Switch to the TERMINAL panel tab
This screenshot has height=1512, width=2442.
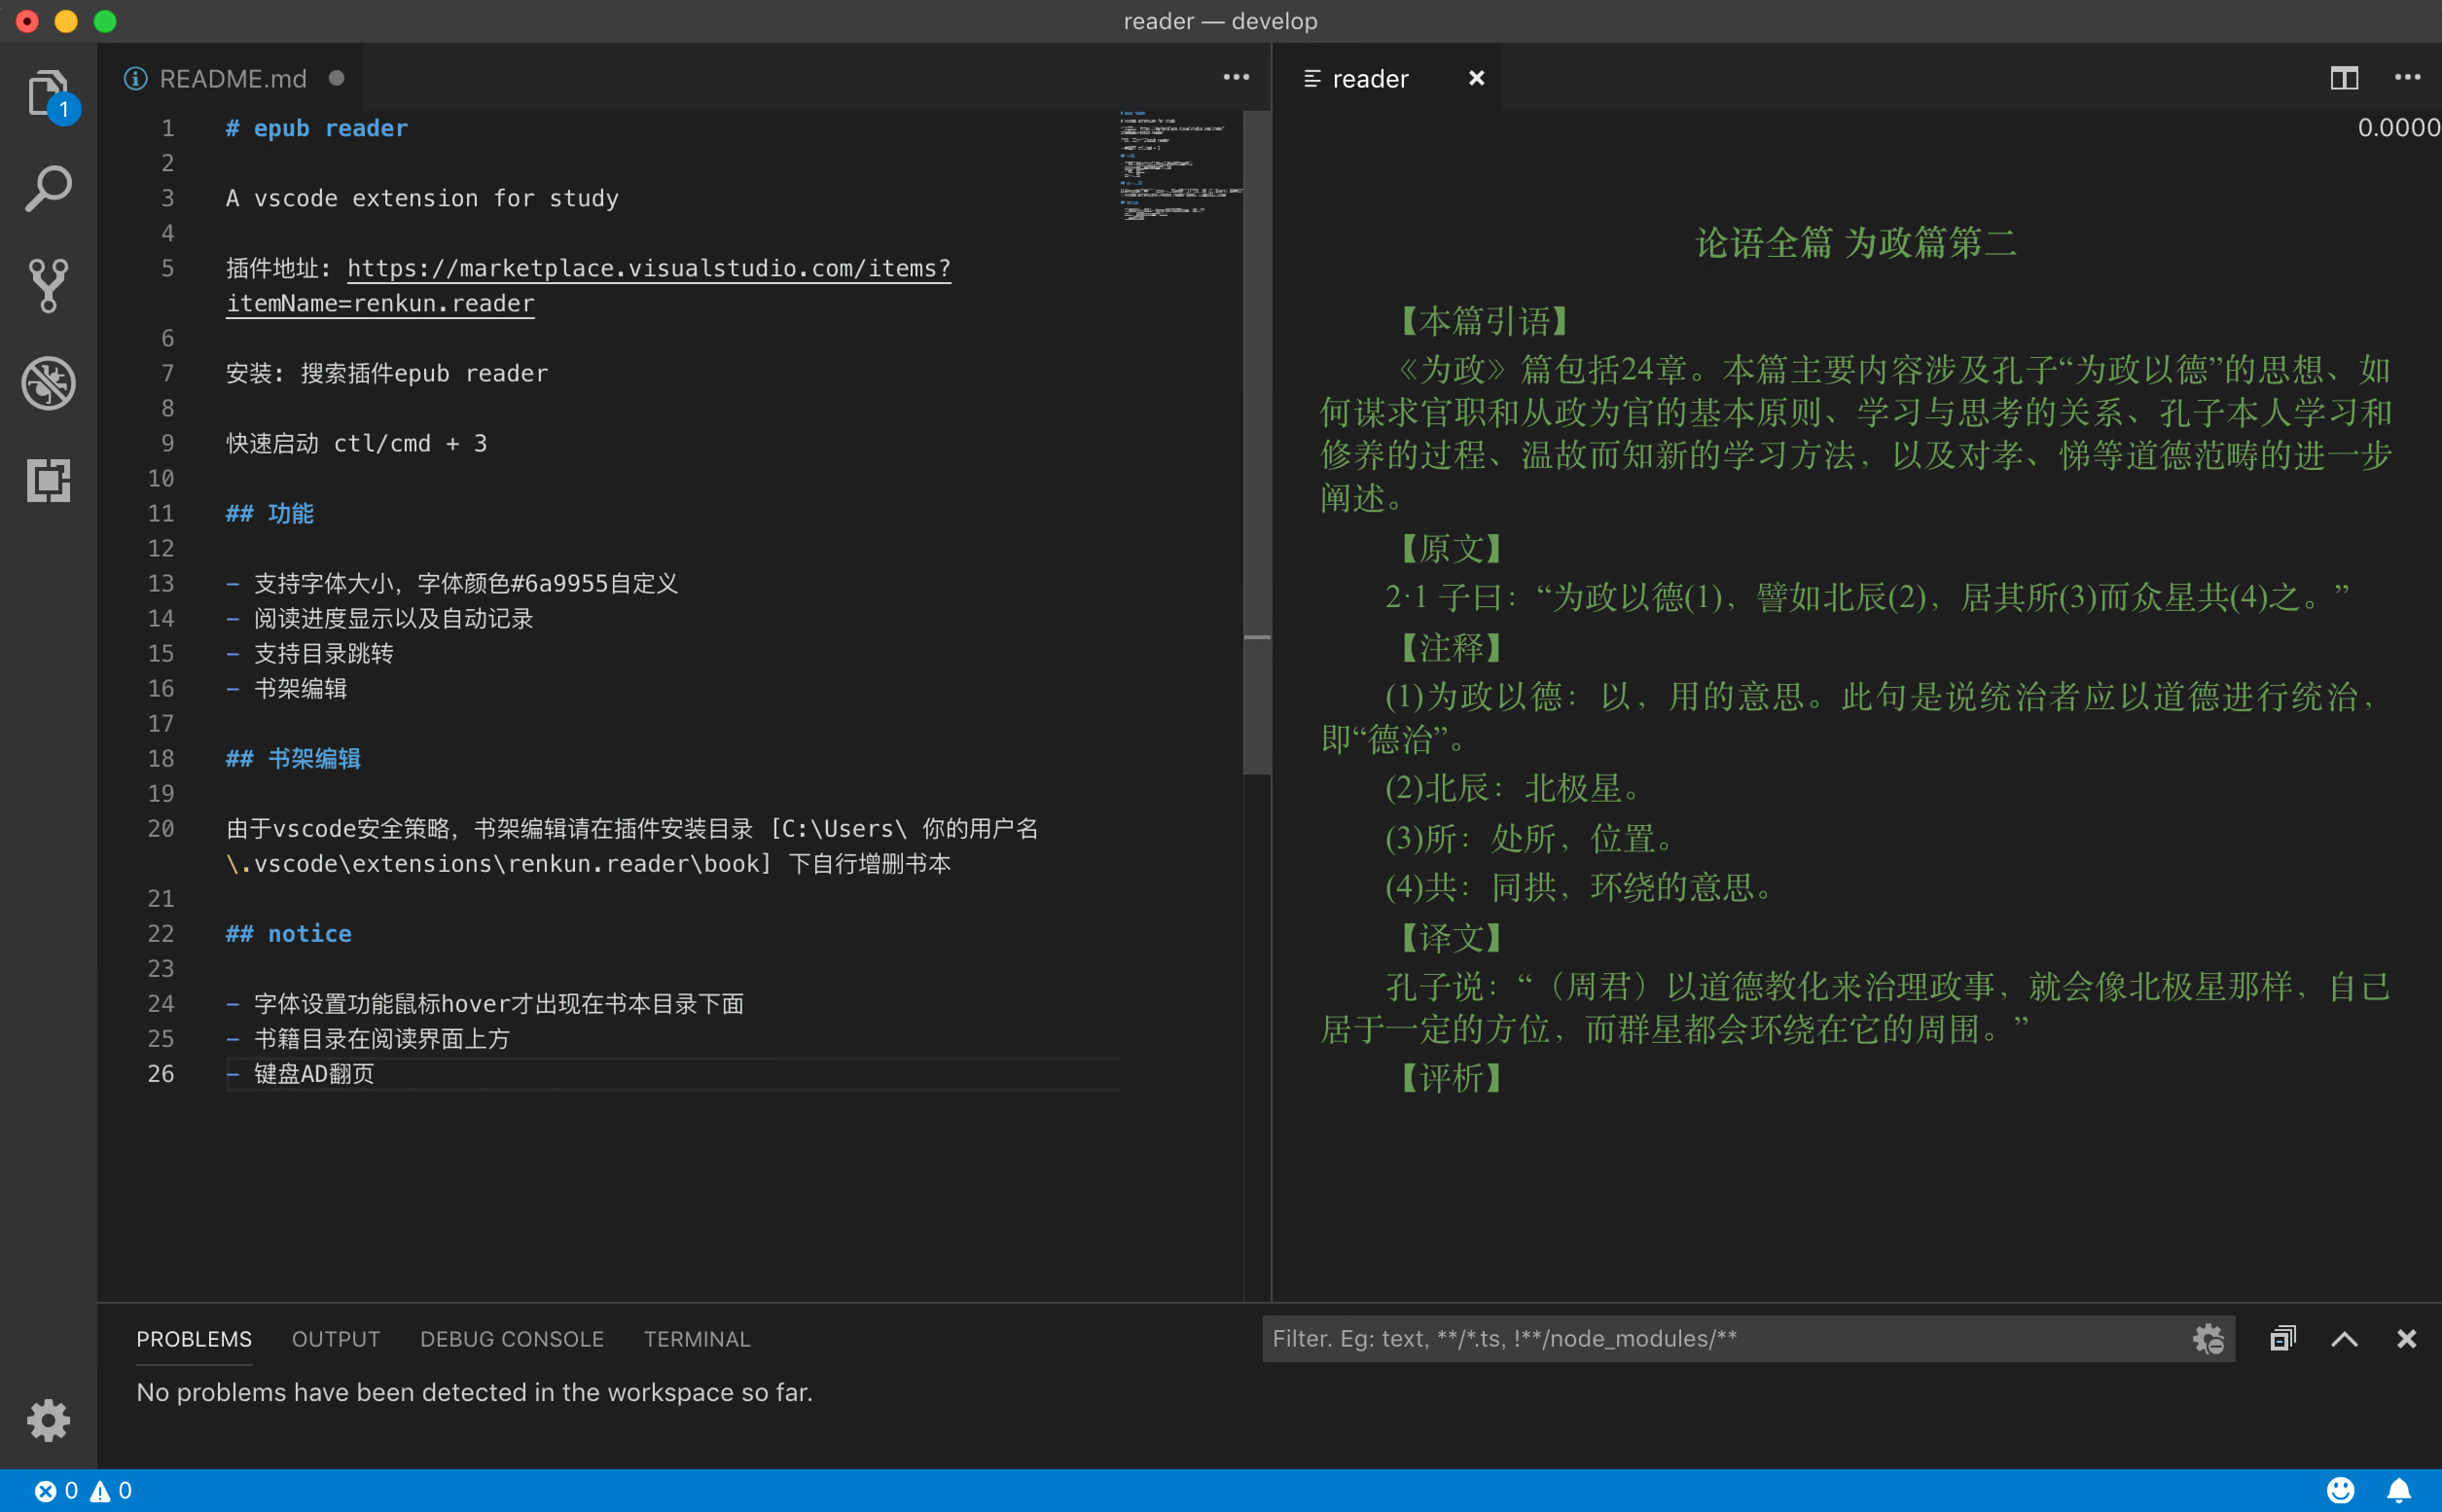click(697, 1338)
